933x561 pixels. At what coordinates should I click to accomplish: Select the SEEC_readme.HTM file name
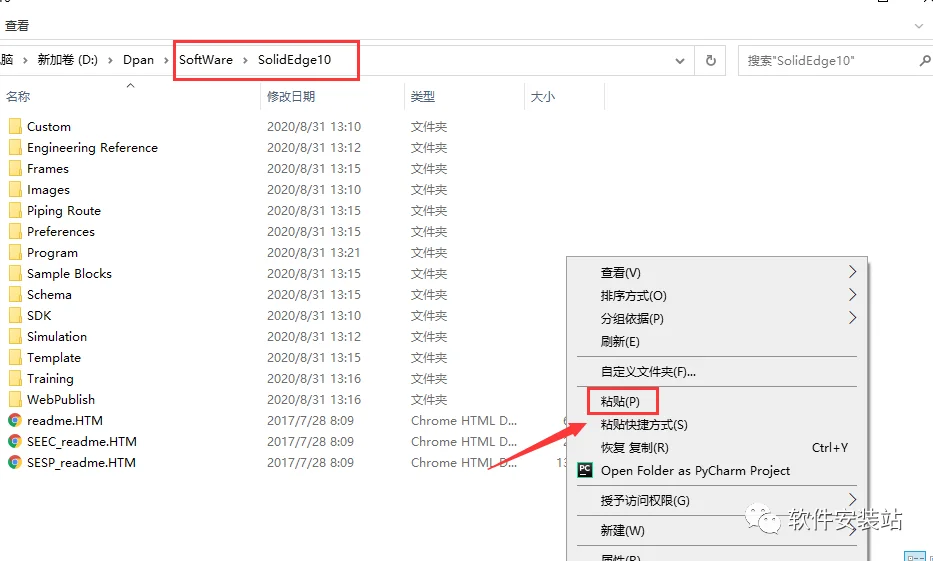pos(82,441)
